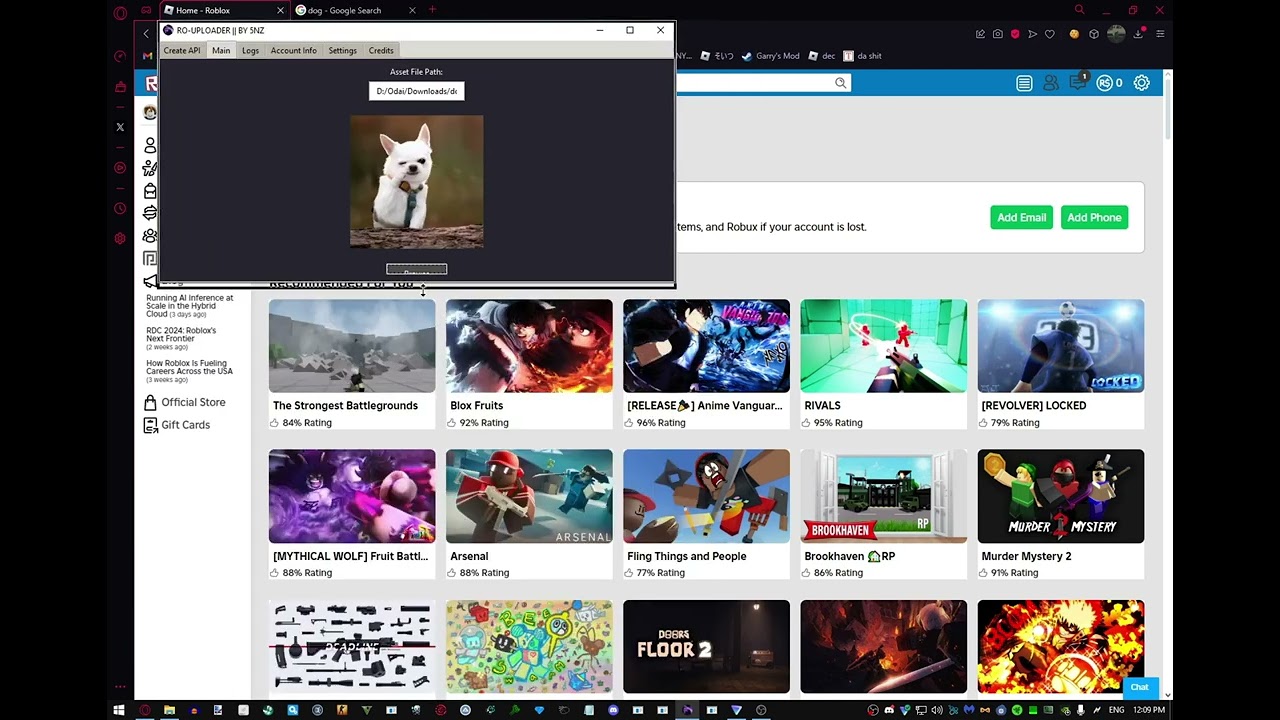Screen dimensions: 1280x720
Task: Click the Asset File Path field
Action: 417,91
